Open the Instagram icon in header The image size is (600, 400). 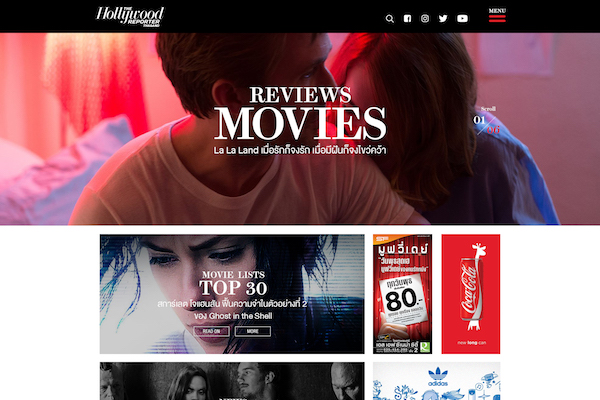[x=425, y=18]
